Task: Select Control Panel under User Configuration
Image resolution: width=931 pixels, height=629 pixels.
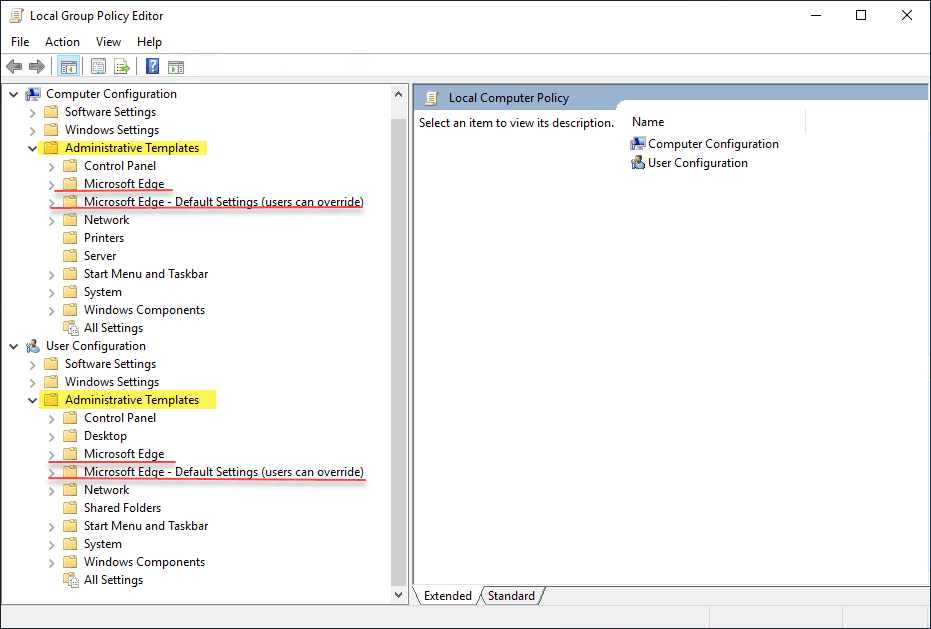Action: coord(120,418)
